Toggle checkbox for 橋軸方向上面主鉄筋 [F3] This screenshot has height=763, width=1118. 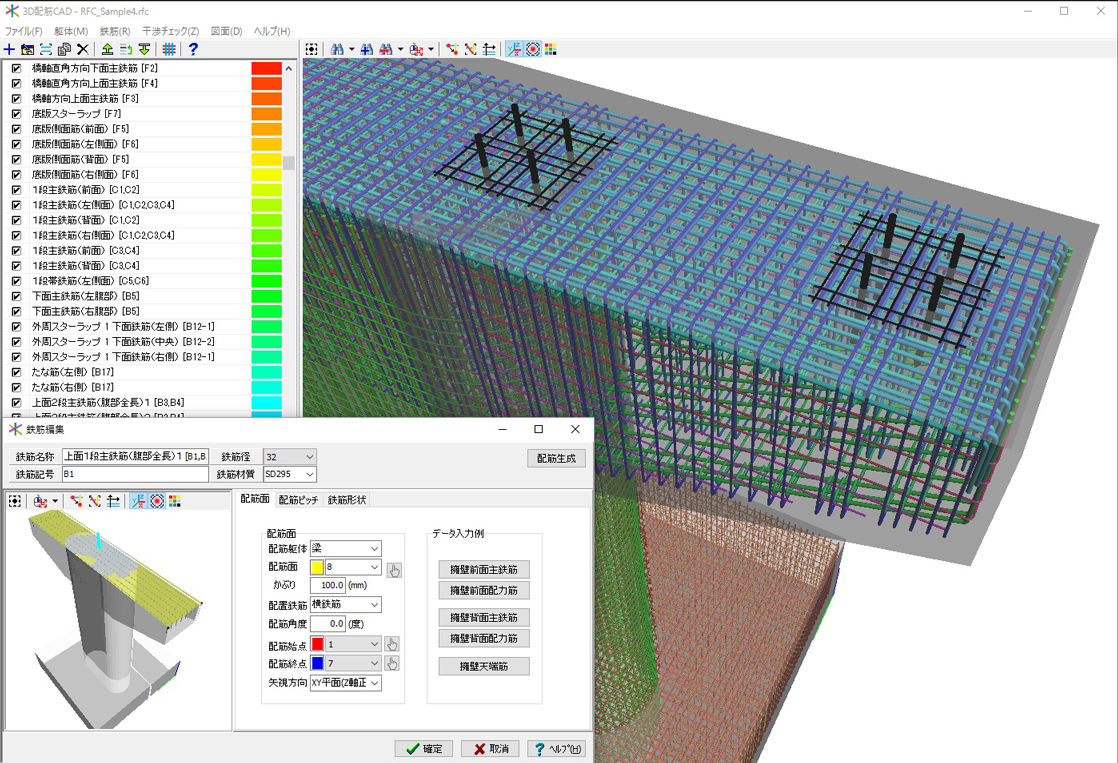pyautogui.click(x=16, y=99)
